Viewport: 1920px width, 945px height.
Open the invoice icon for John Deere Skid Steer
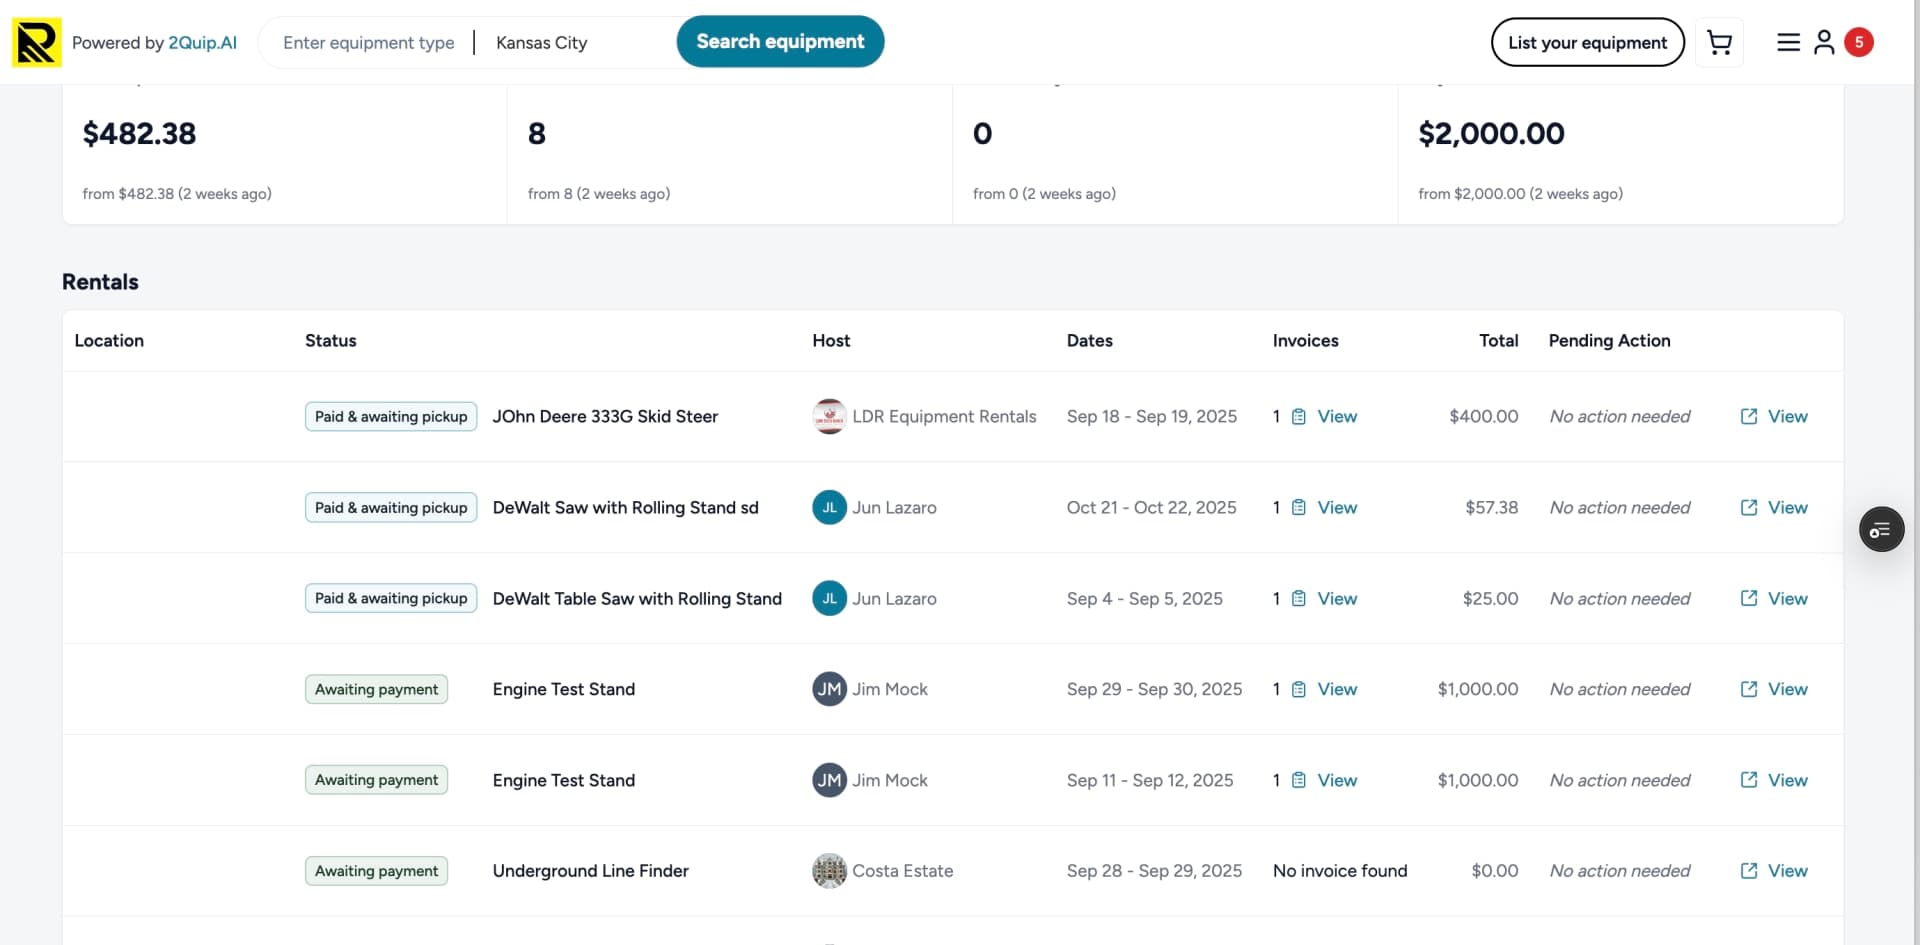click(x=1298, y=417)
